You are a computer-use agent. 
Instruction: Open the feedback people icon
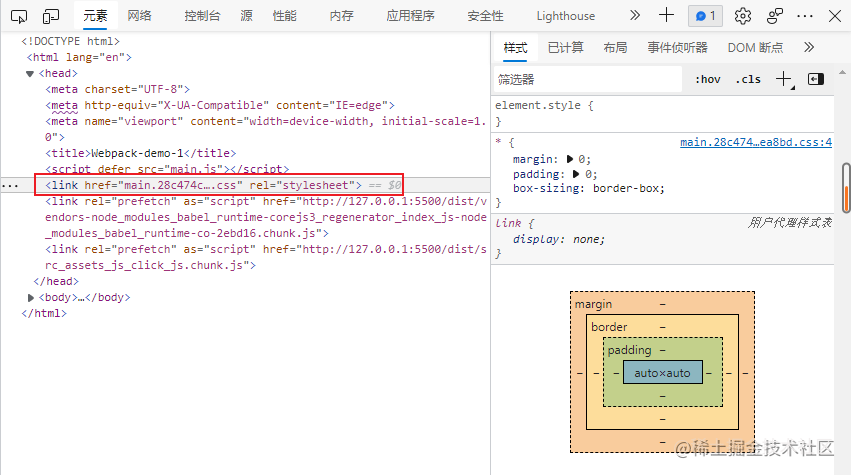774,16
